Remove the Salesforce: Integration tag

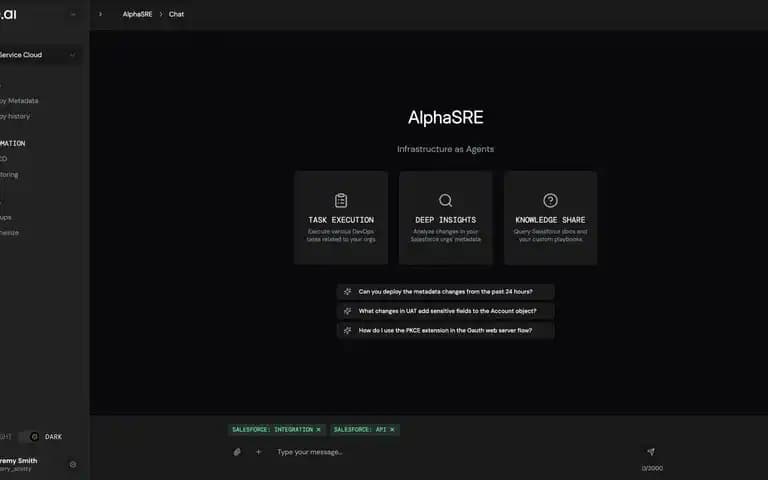(318, 430)
